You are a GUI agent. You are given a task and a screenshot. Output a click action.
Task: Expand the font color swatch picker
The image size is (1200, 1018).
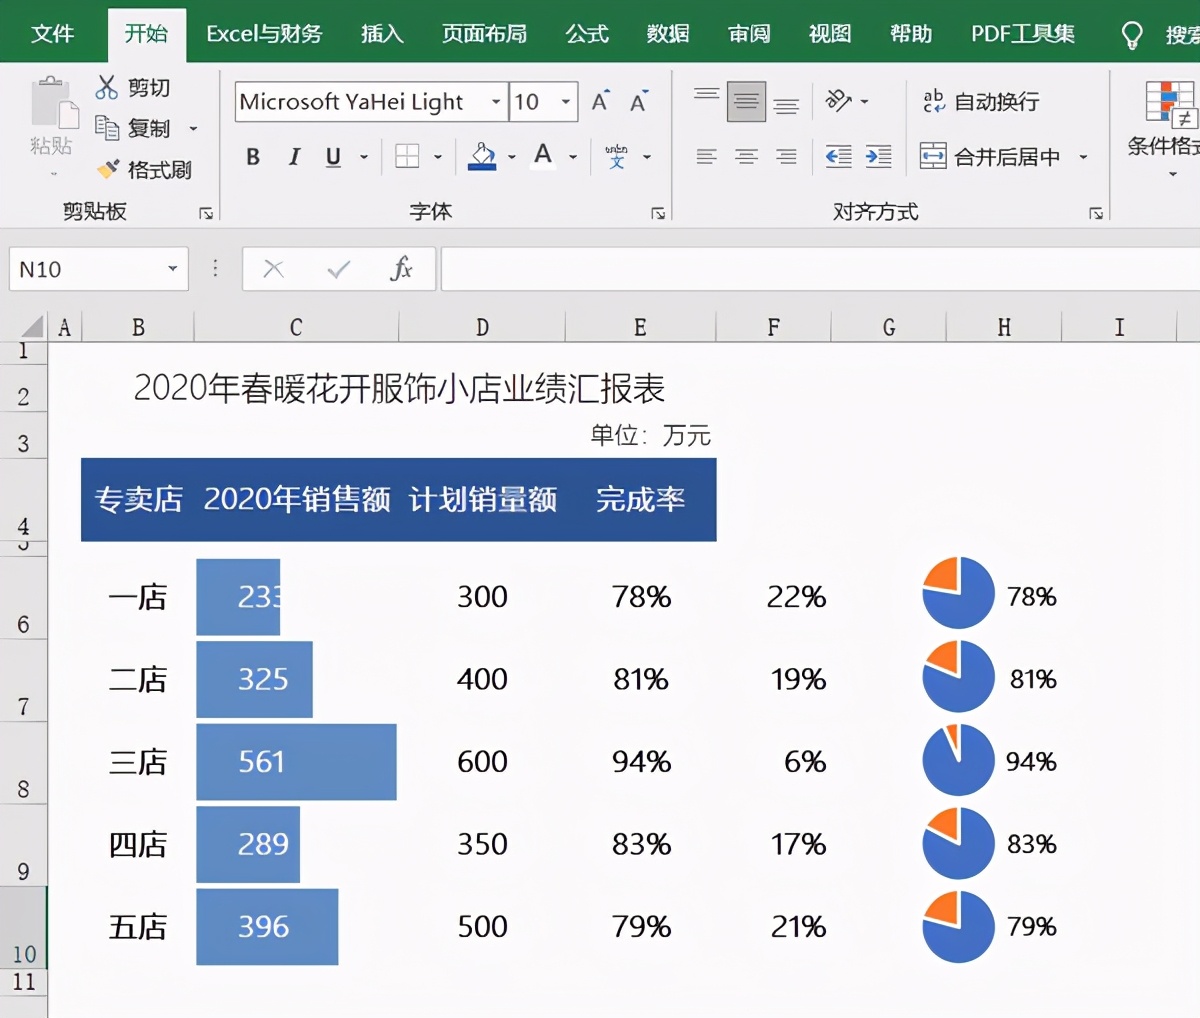tap(572, 157)
